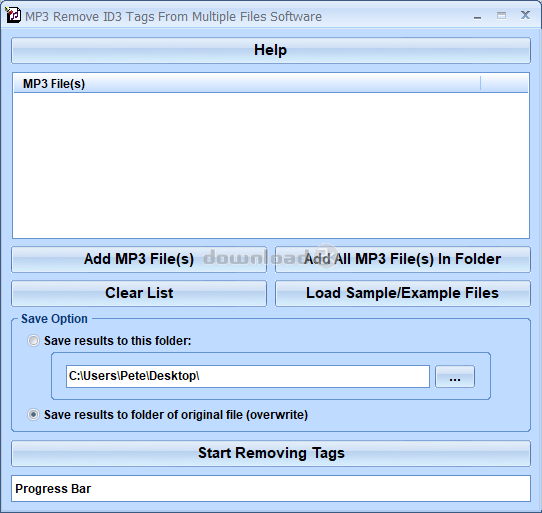Click the output folder path field
Viewport: 542px width, 513px height.
247,376
